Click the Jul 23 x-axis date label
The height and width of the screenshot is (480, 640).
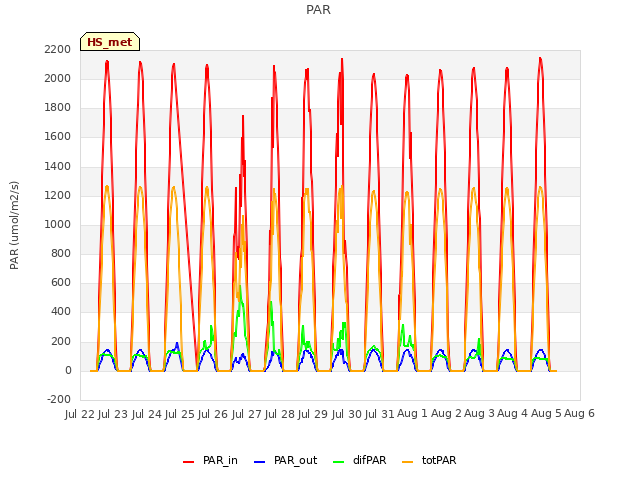tap(113, 414)
